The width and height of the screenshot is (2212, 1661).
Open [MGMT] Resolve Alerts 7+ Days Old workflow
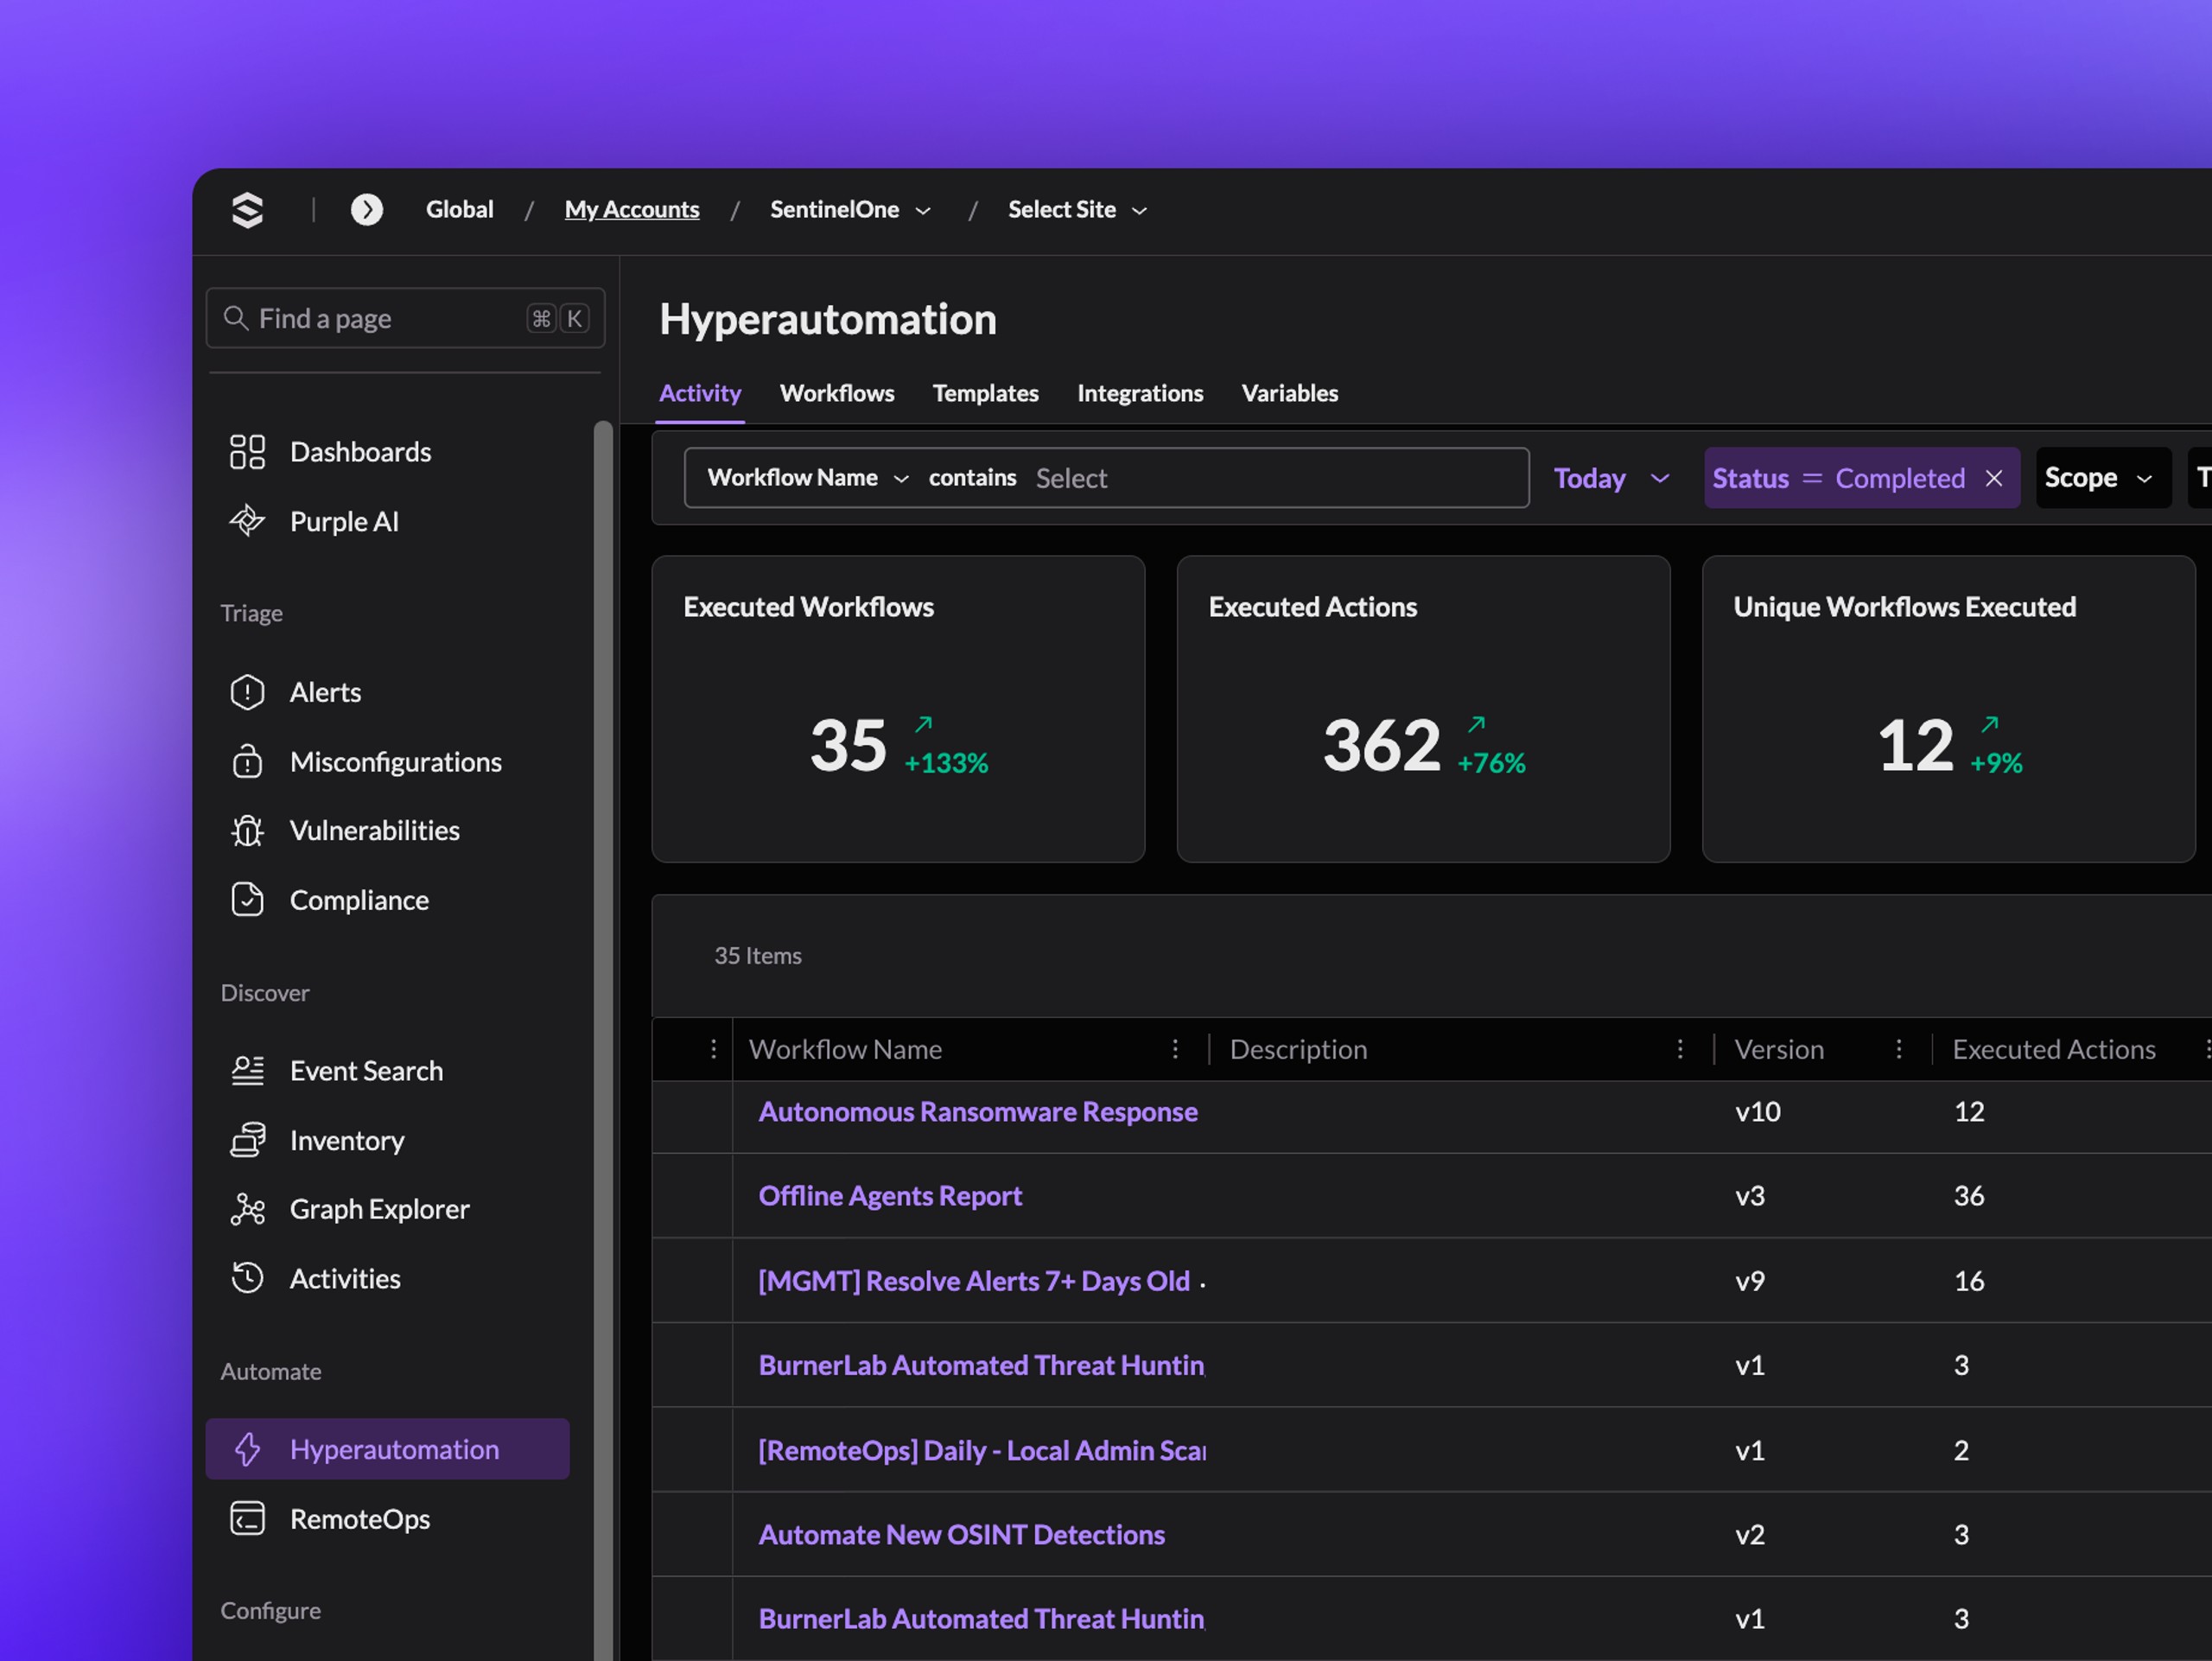974,1281
